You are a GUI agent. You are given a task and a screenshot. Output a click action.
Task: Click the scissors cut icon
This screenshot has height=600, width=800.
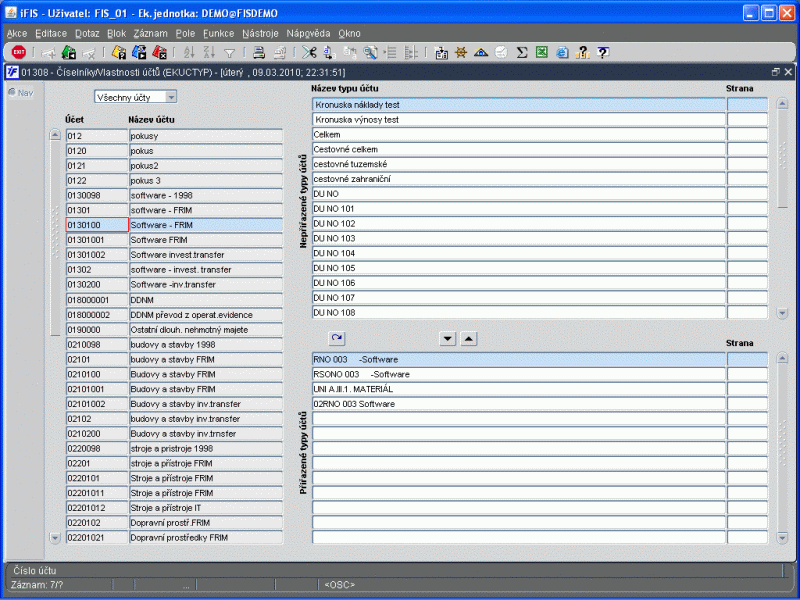(x=309, y=53)
